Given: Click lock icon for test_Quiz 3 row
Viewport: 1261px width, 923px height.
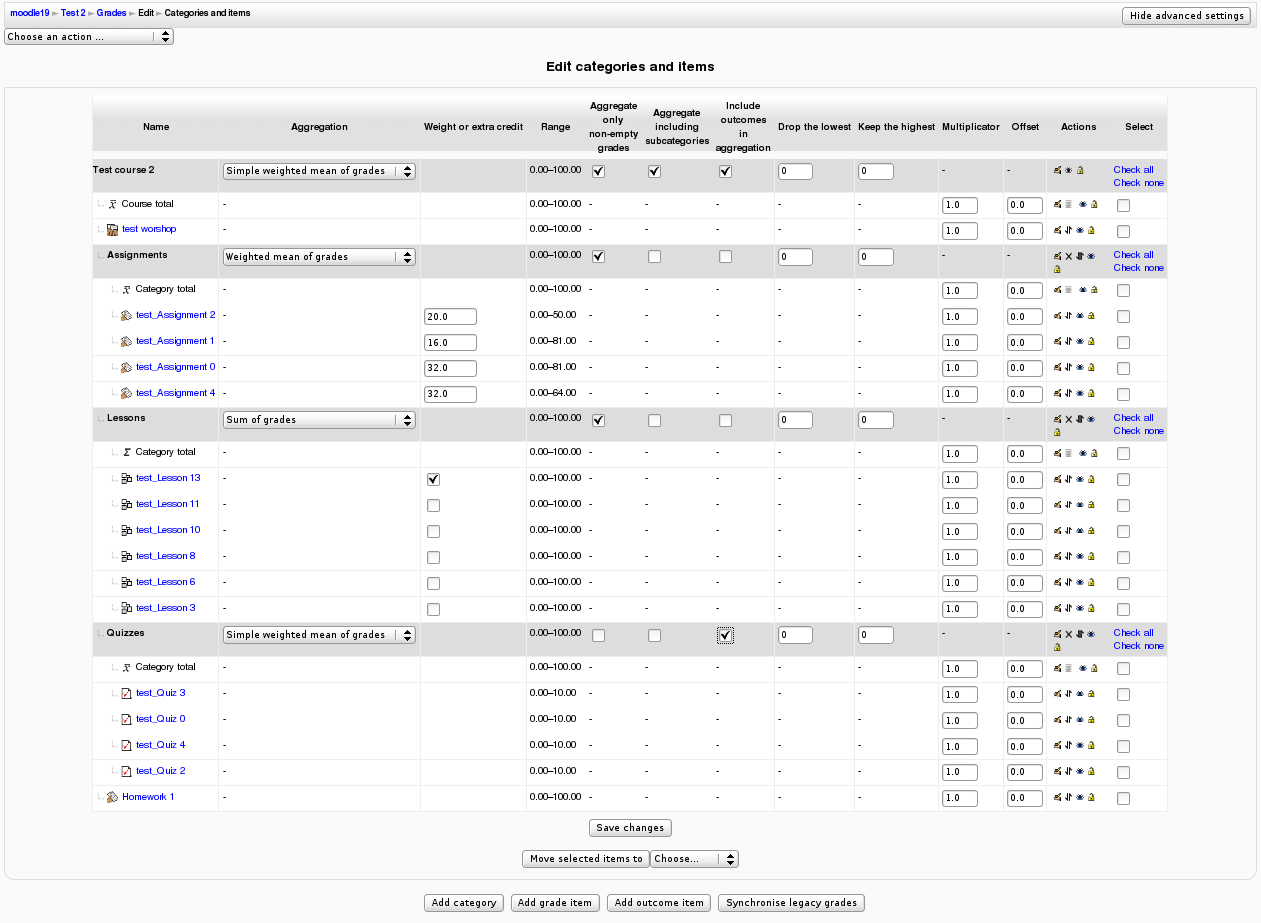Looking at the screenshot, I should 1091,694.
